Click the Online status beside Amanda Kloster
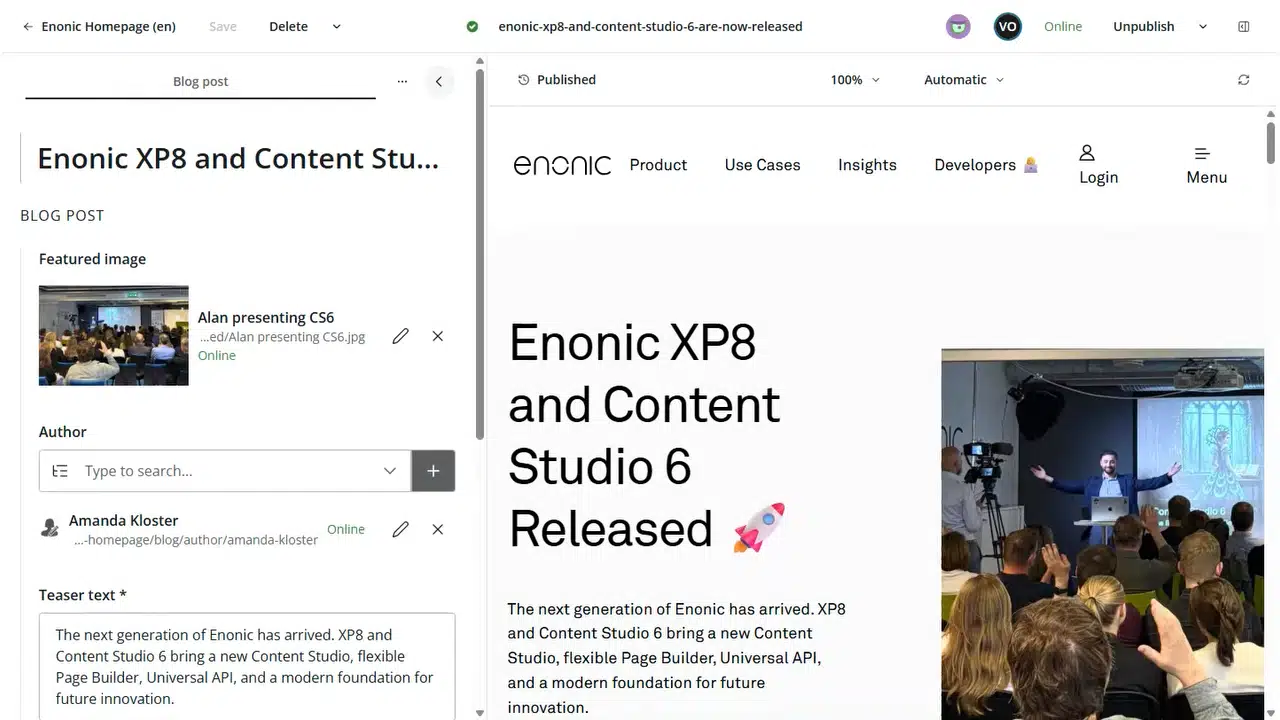 coord(346,529)
